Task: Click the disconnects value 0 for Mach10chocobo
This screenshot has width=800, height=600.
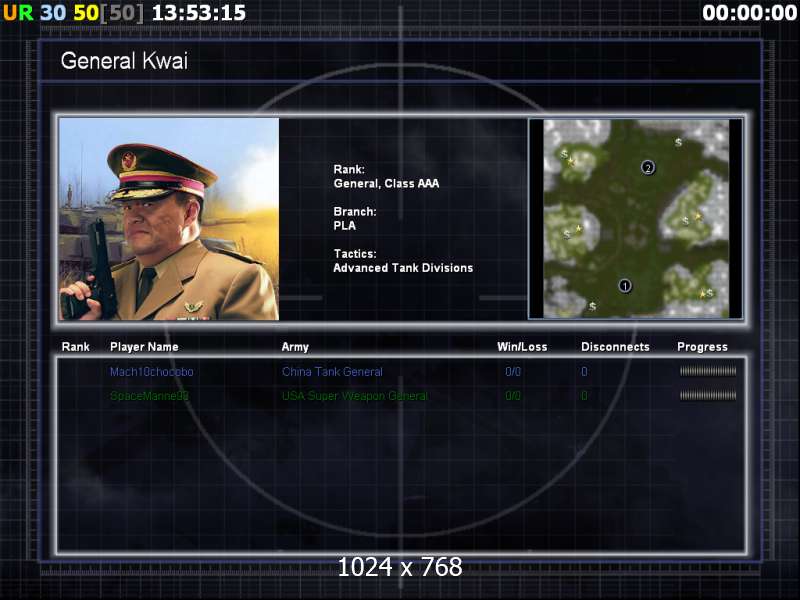Action: point(584,372)
